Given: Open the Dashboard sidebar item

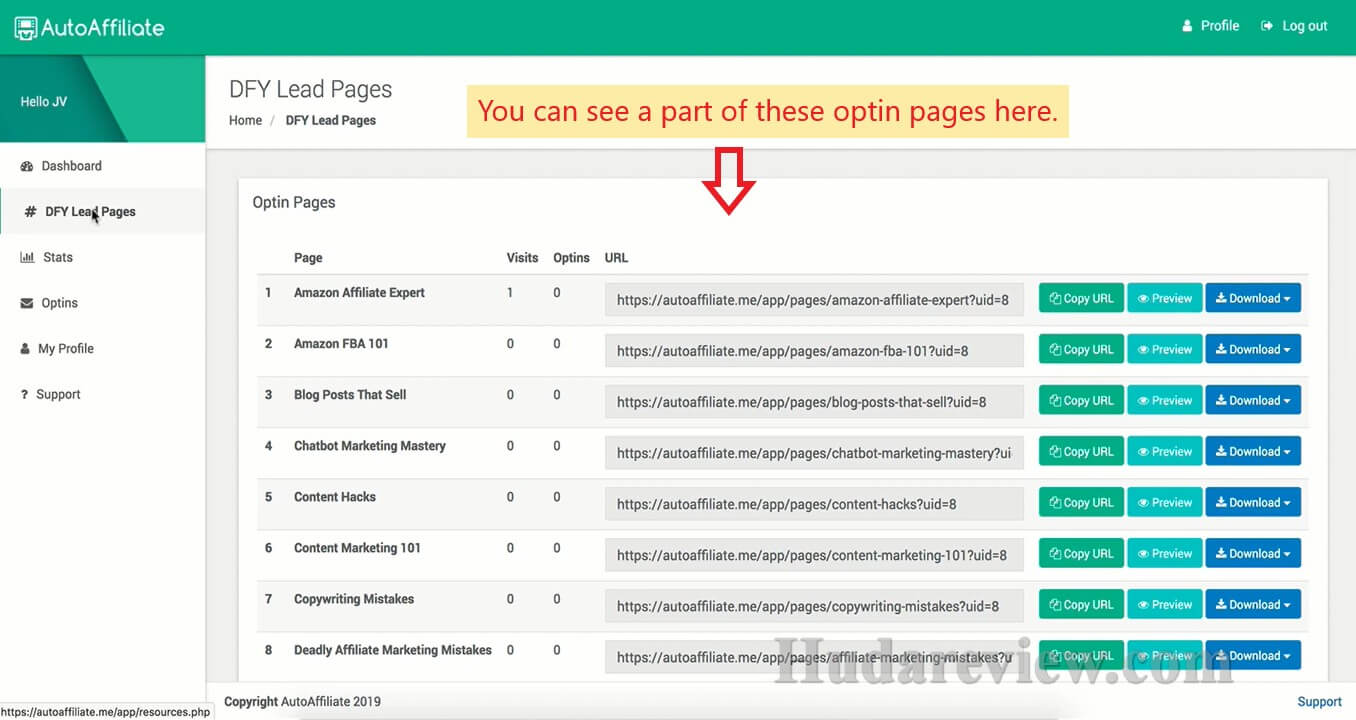Looking at the screenshot, I should [61, 166].
